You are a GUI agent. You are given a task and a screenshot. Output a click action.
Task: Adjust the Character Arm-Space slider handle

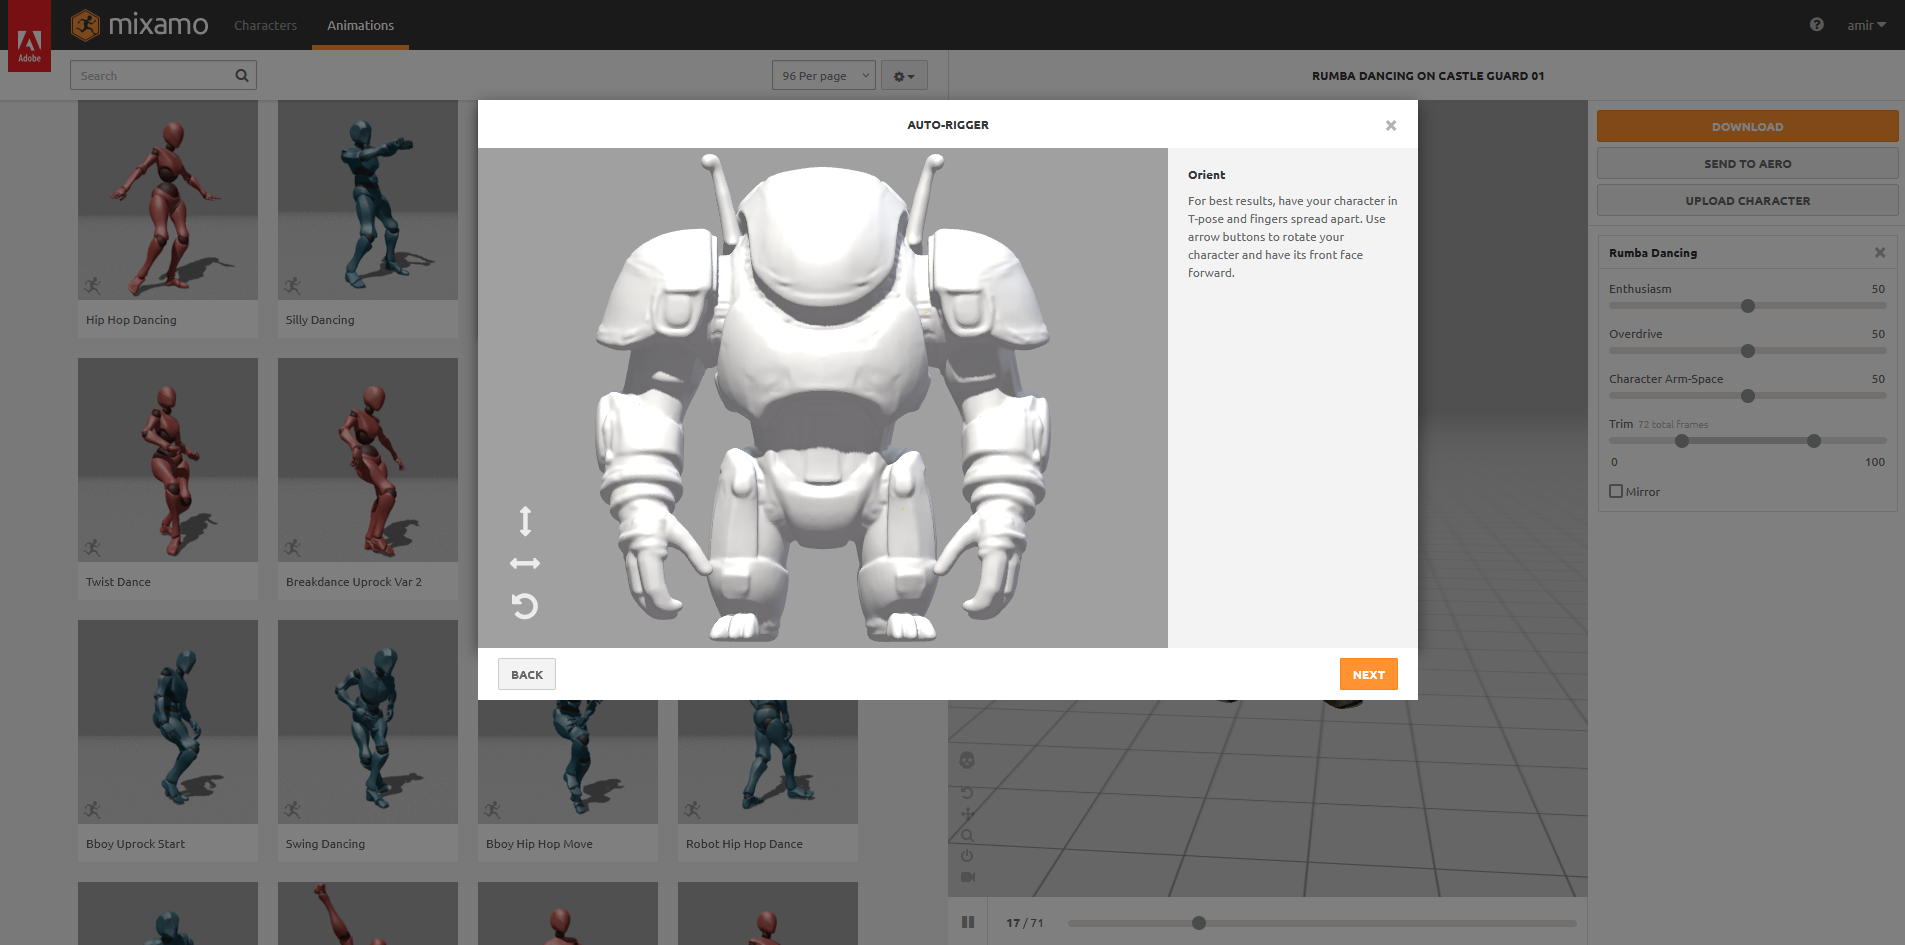1748,396
